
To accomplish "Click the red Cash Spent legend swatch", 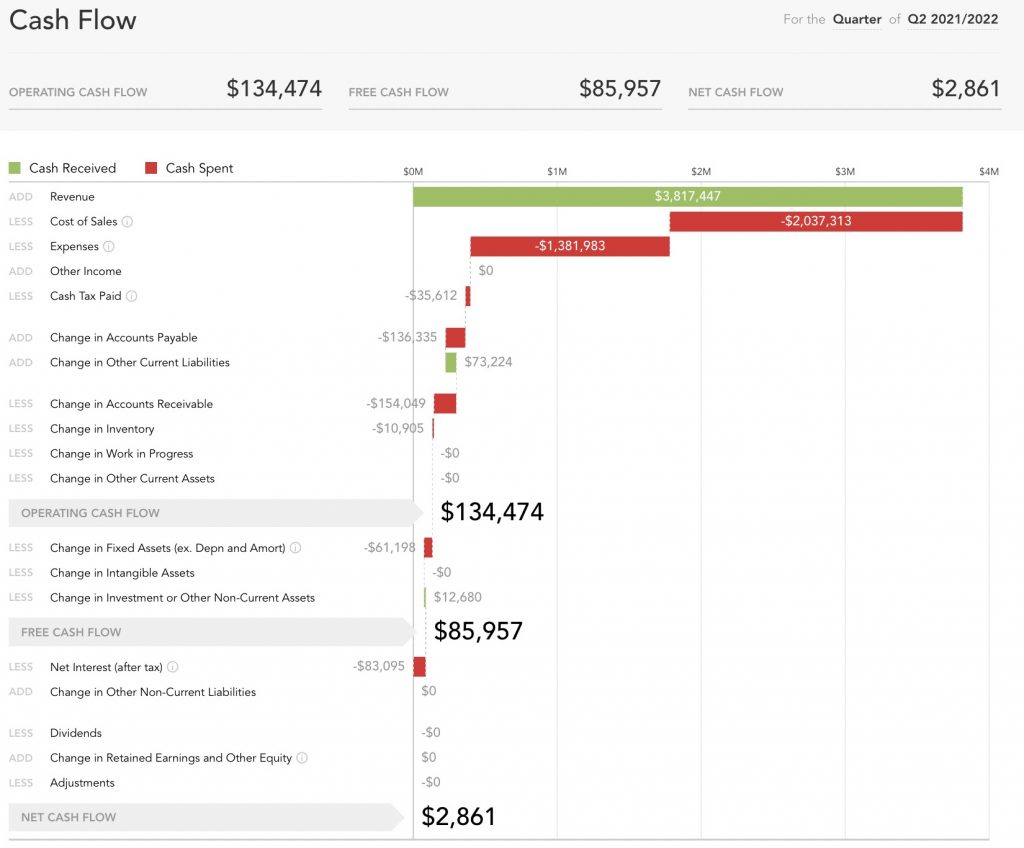I will (x=151, y=168).
